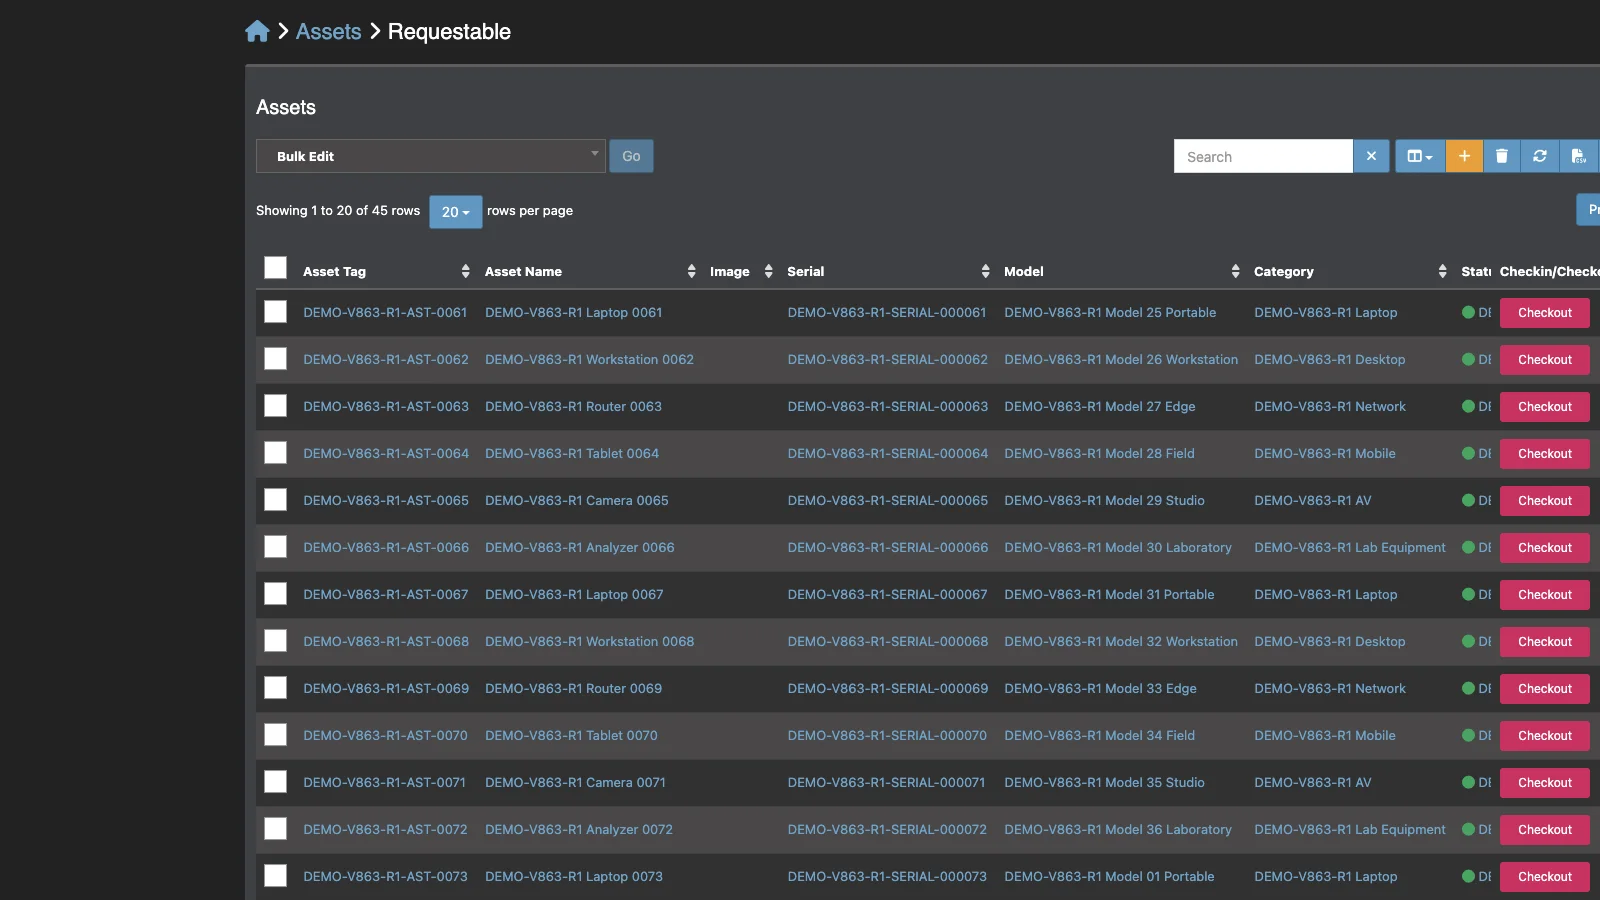Screen dimensions: 1600x900
Task: Check the Analyzer 0072 row checkbox
Action: pos(275,829)
